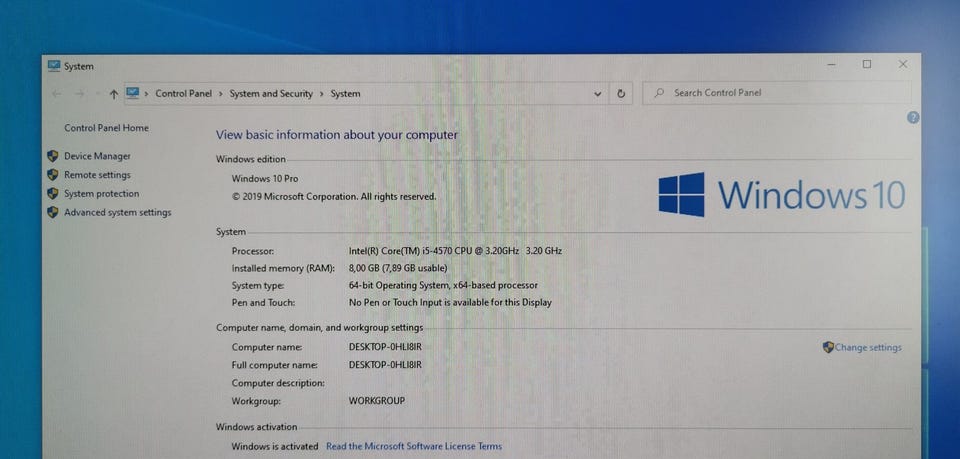
Task: Select System breadcrumb item
Action: tap(345, 94)
